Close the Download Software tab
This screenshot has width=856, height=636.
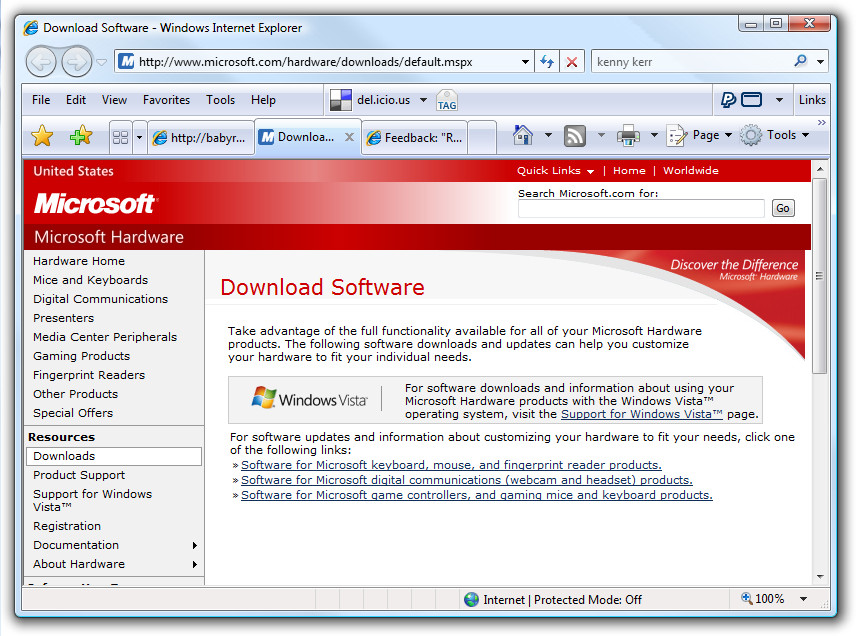[x=349, y=137]
